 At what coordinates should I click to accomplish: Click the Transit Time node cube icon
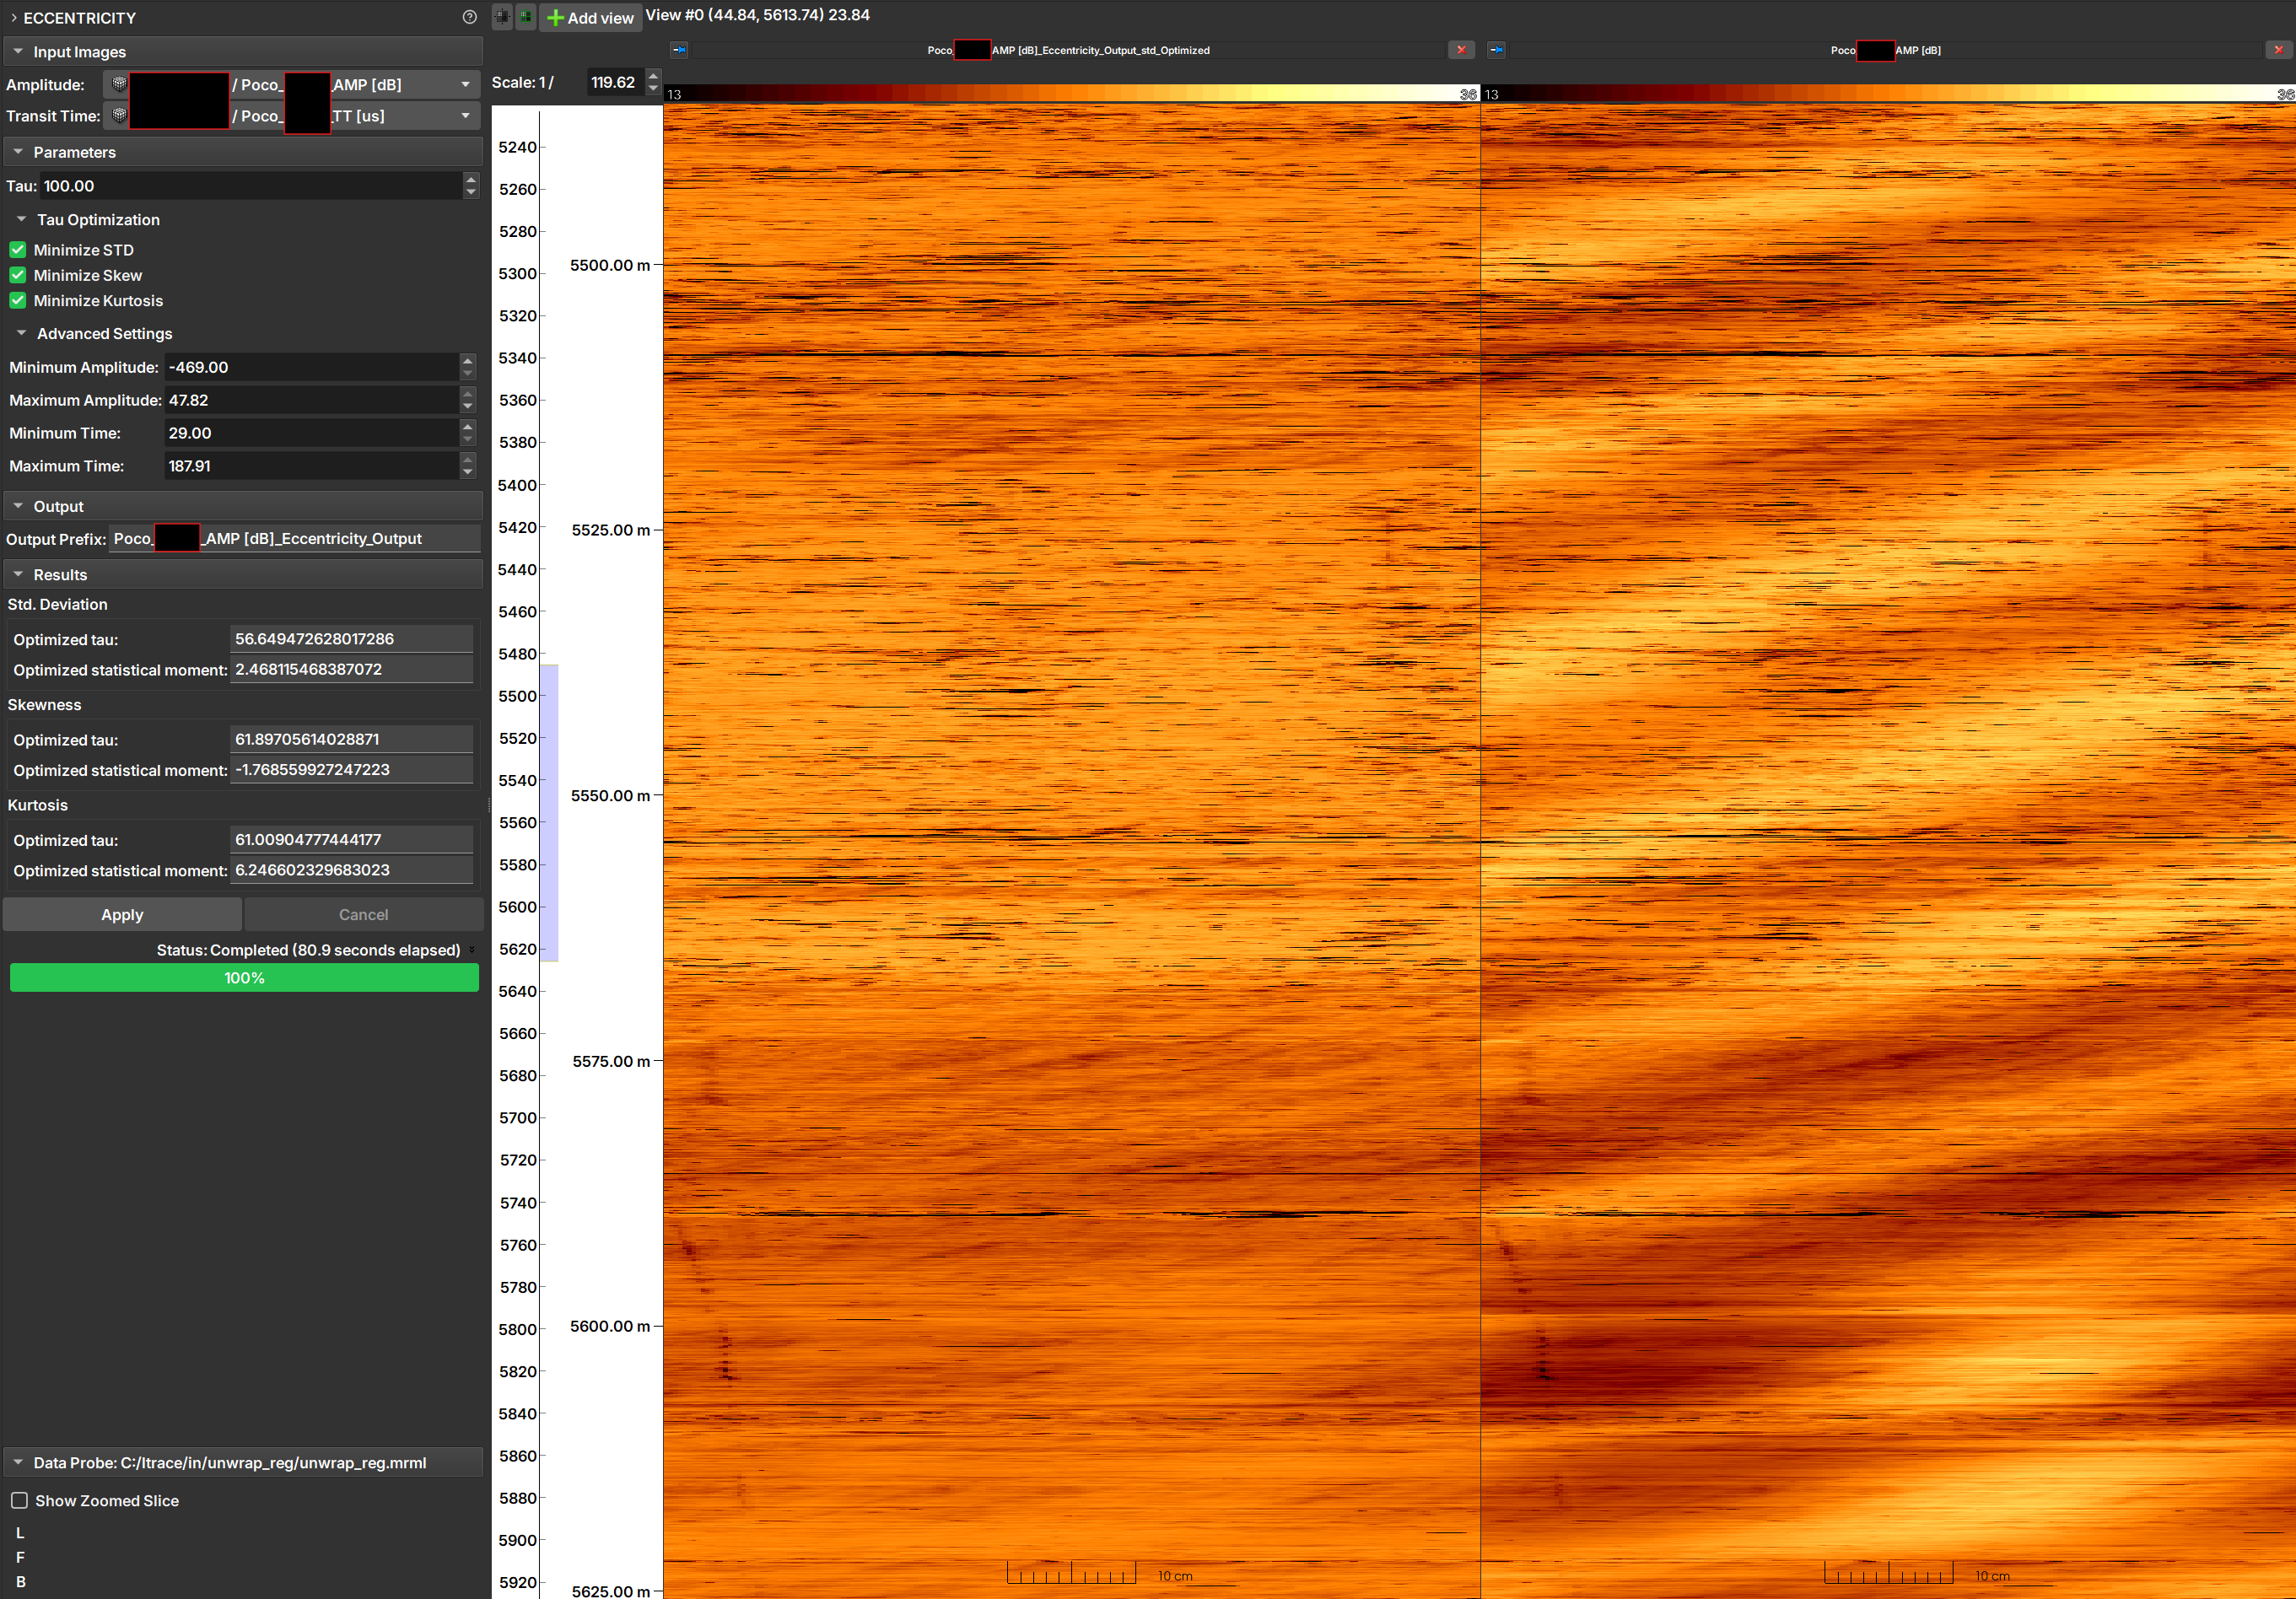tap(119, 115)
